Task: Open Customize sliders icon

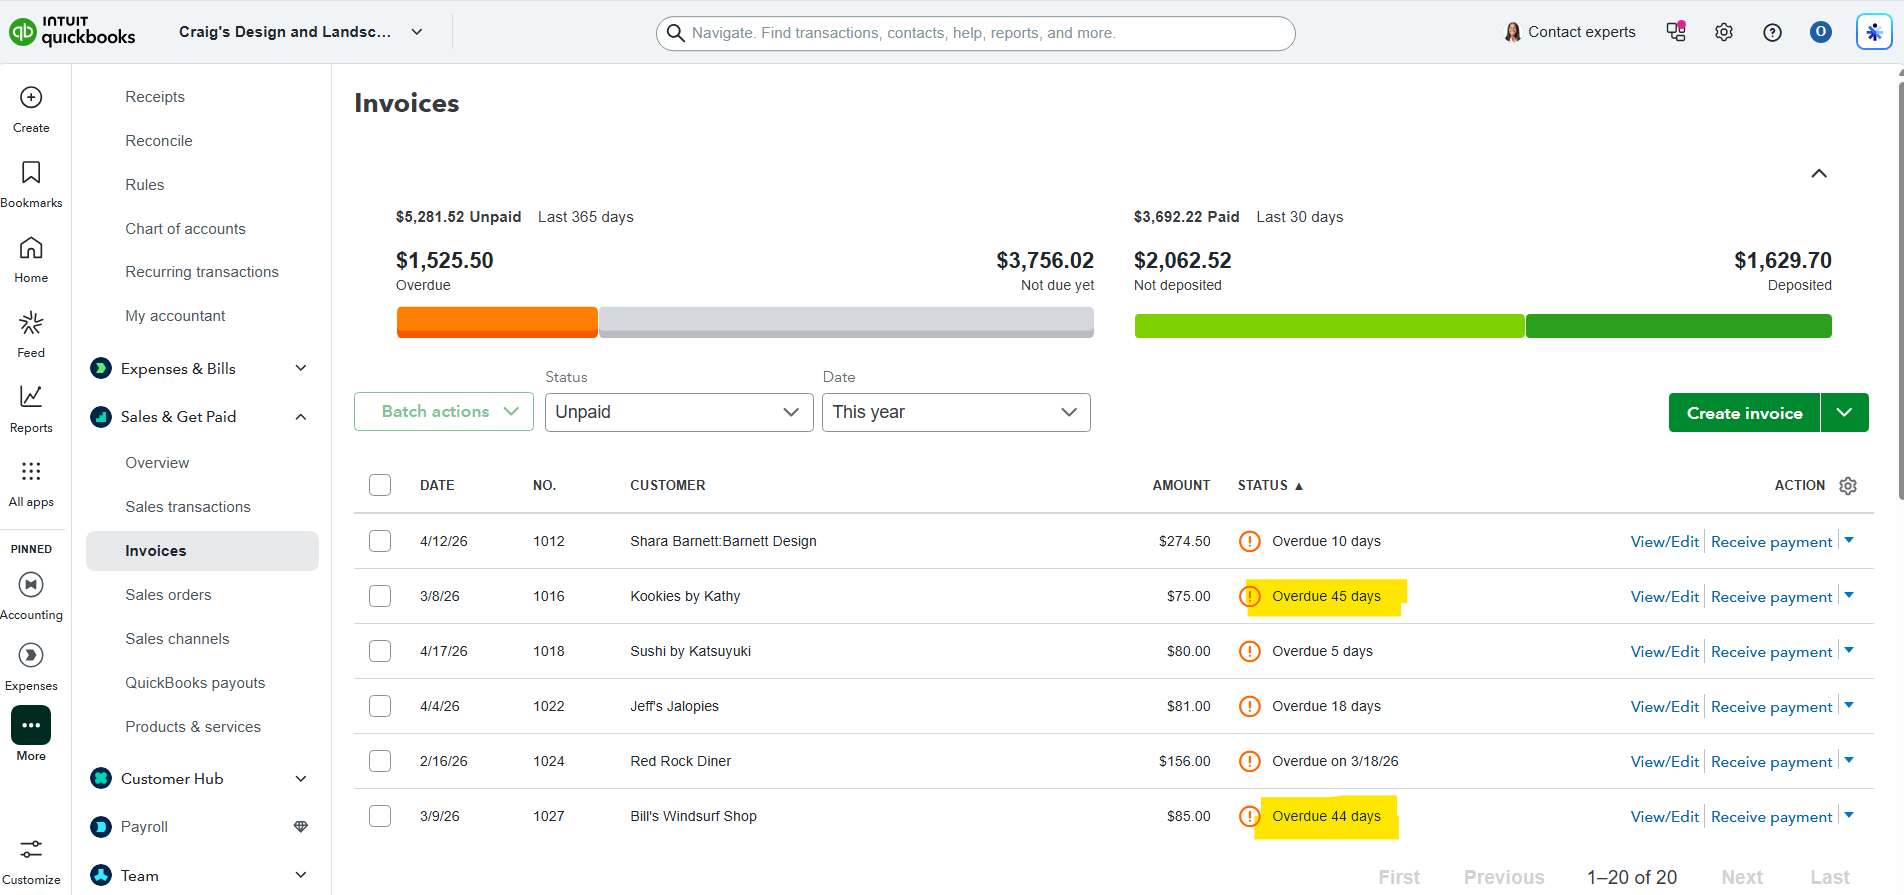Action: coord(31,849)
